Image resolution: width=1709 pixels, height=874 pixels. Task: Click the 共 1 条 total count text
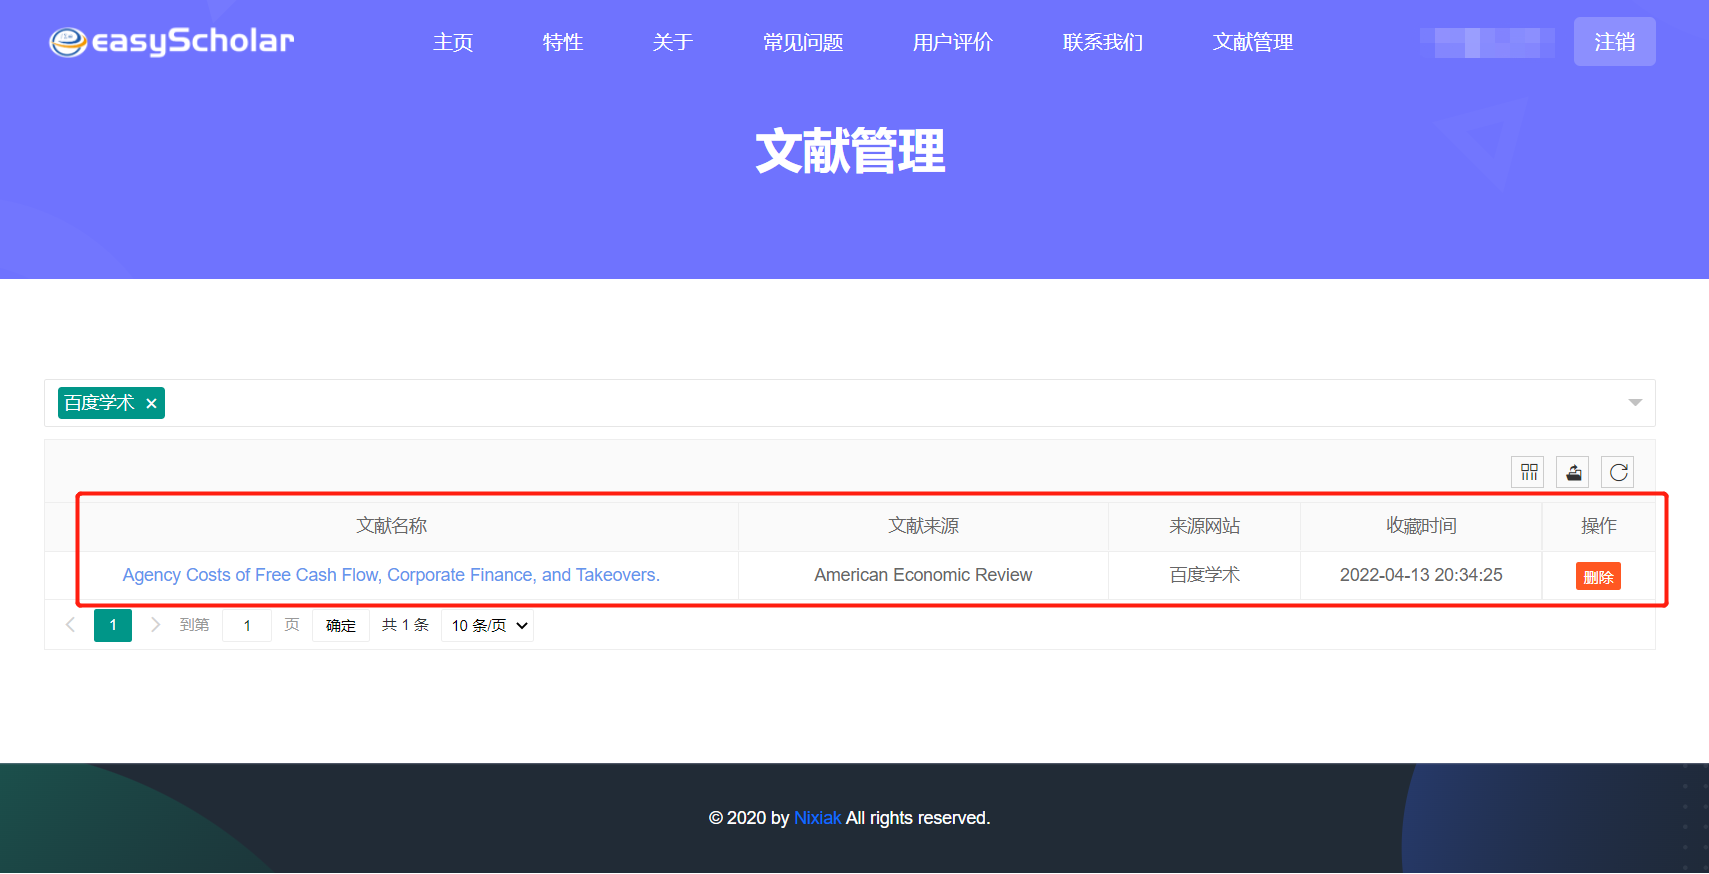click(x=405, y=625)
